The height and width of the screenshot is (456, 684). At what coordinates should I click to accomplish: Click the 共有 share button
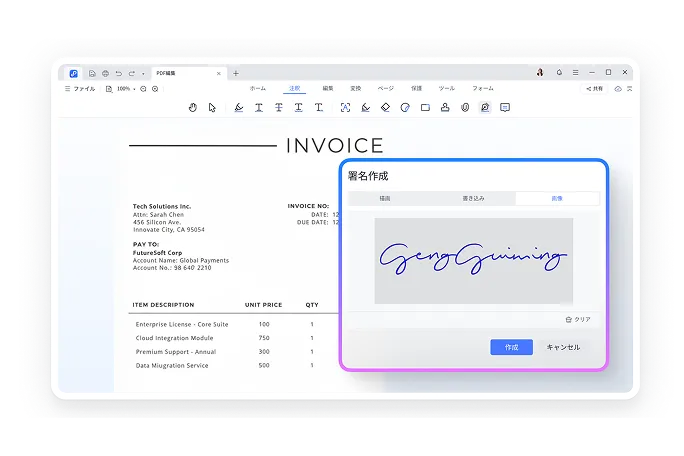[594, 89]
